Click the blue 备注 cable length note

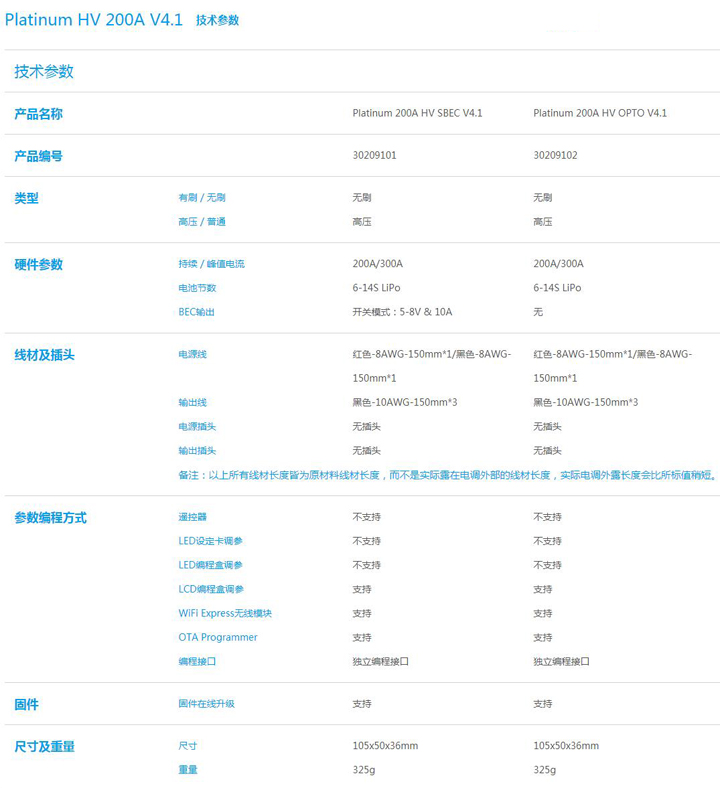tap(446, 475)
